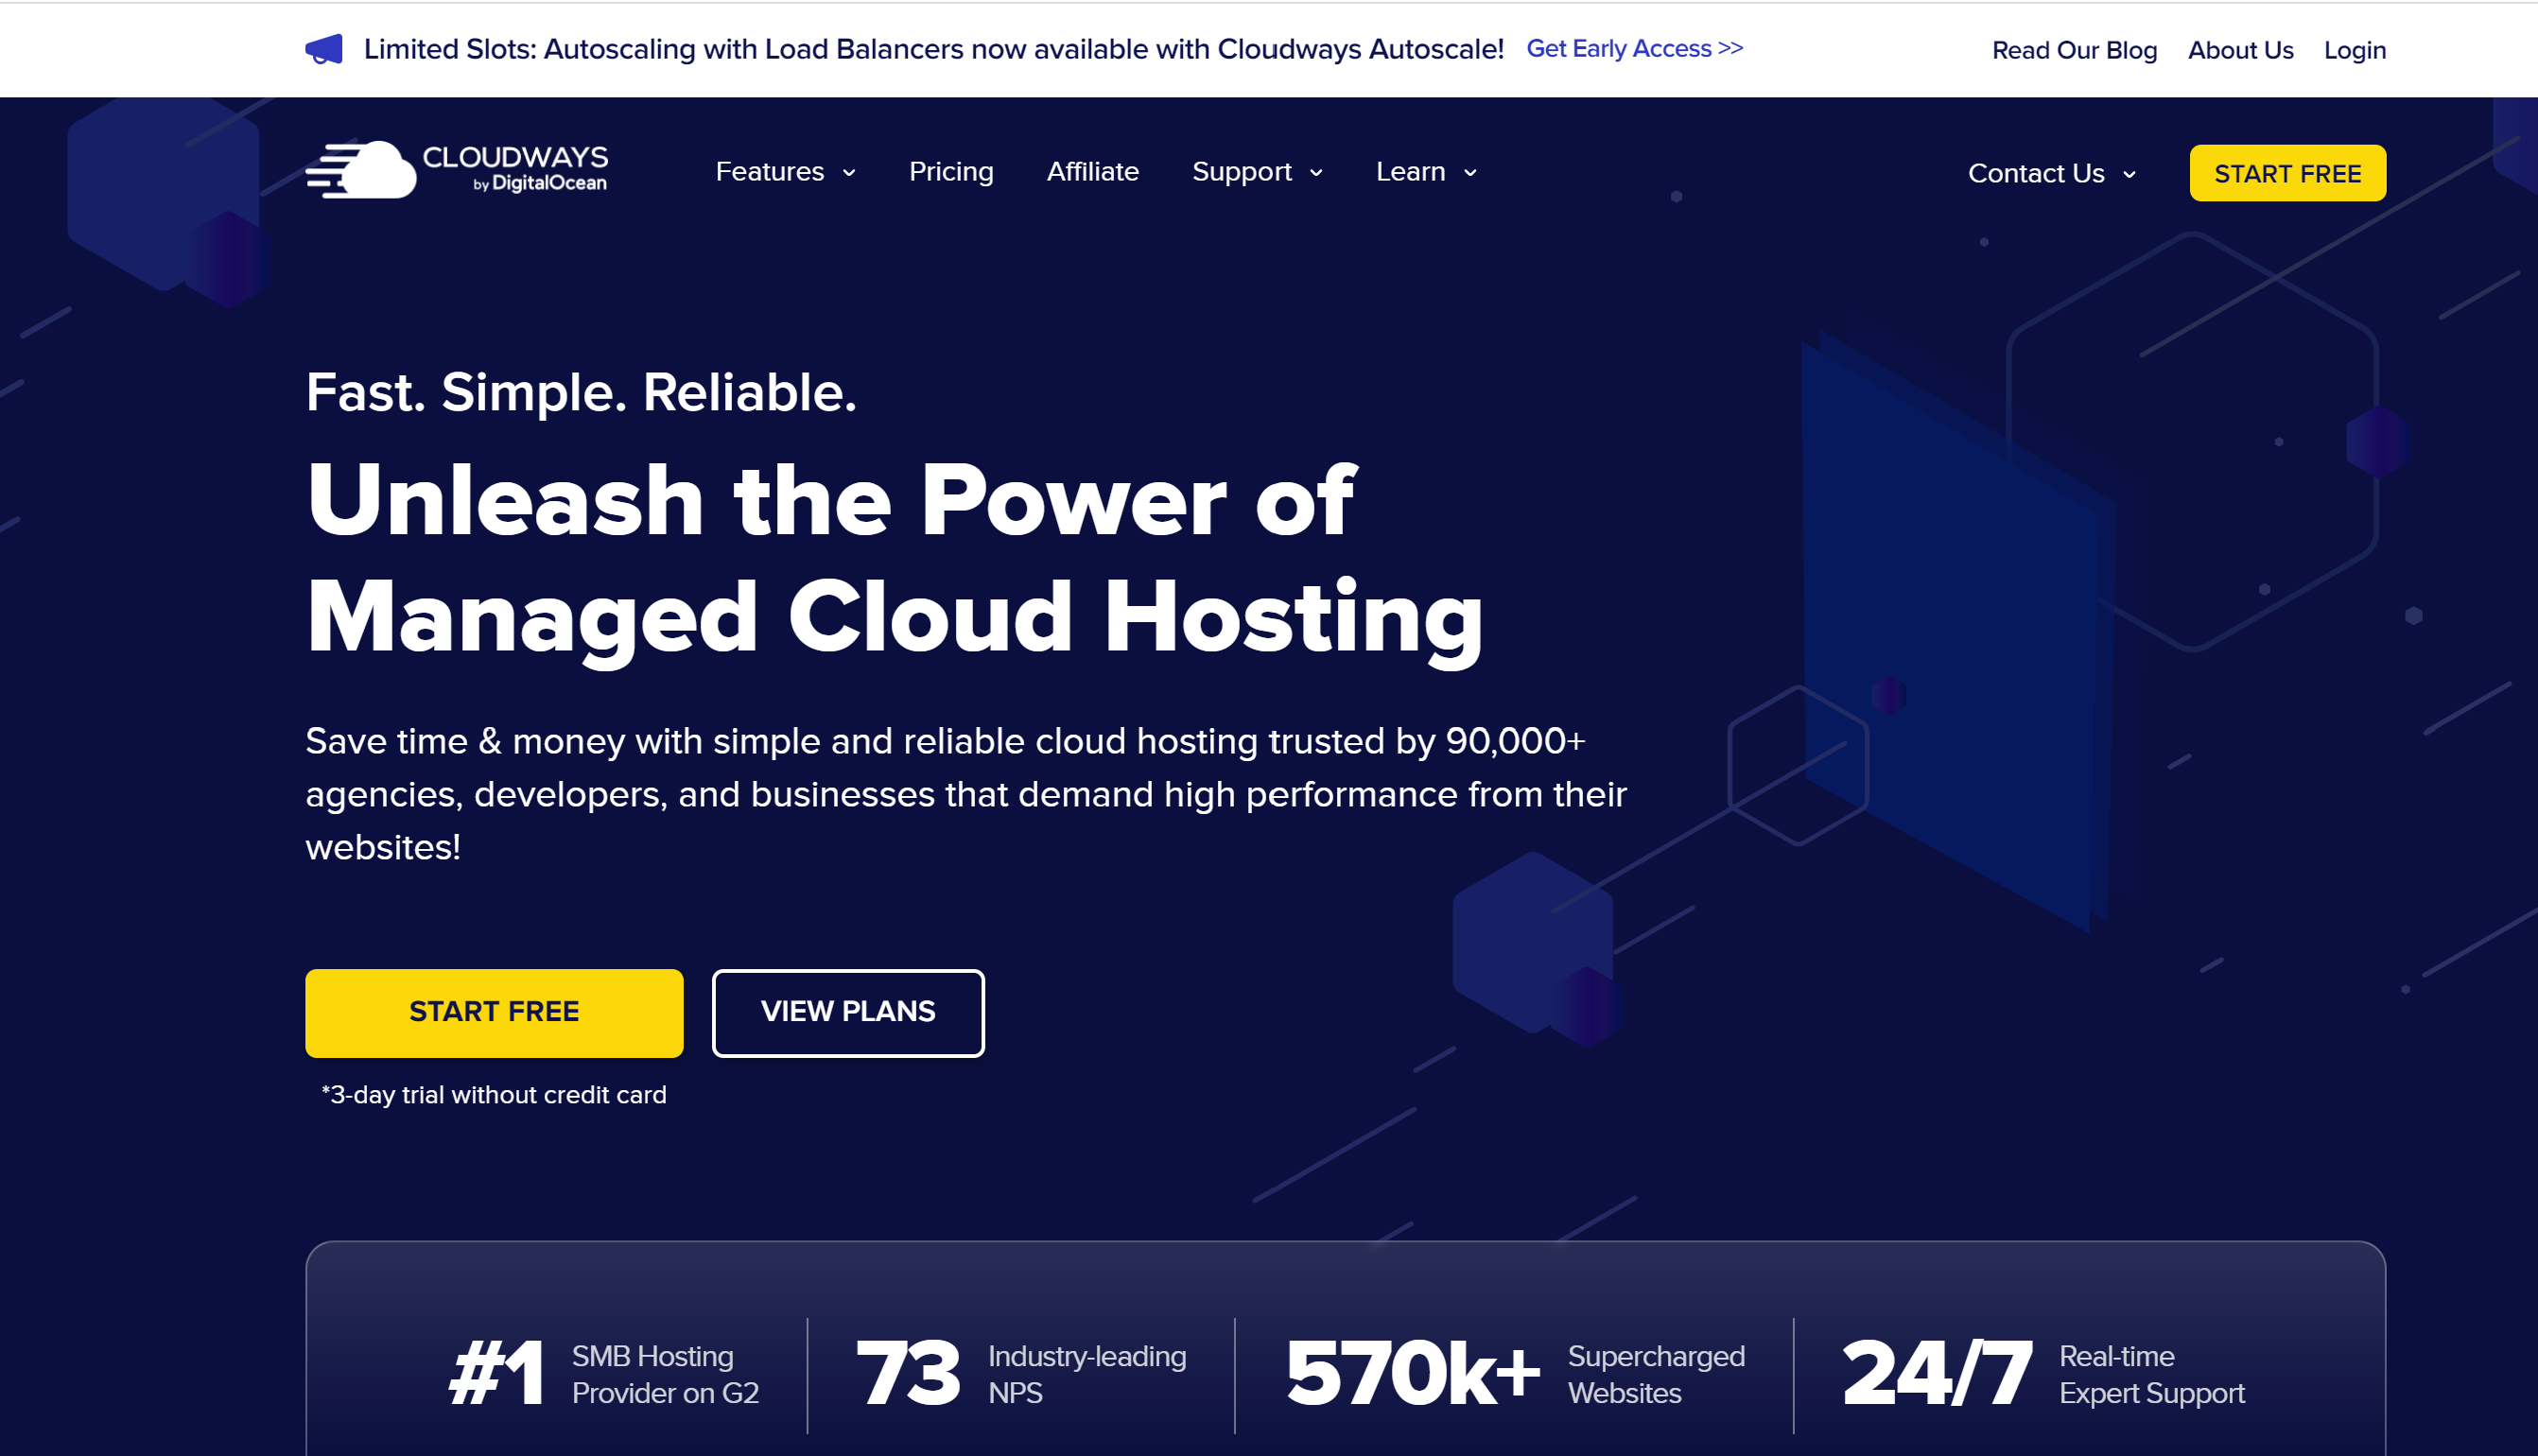Click the '#1' SMB Hosting stat
This screenshot has height=1456, width=2538.
pos(496,1374)
